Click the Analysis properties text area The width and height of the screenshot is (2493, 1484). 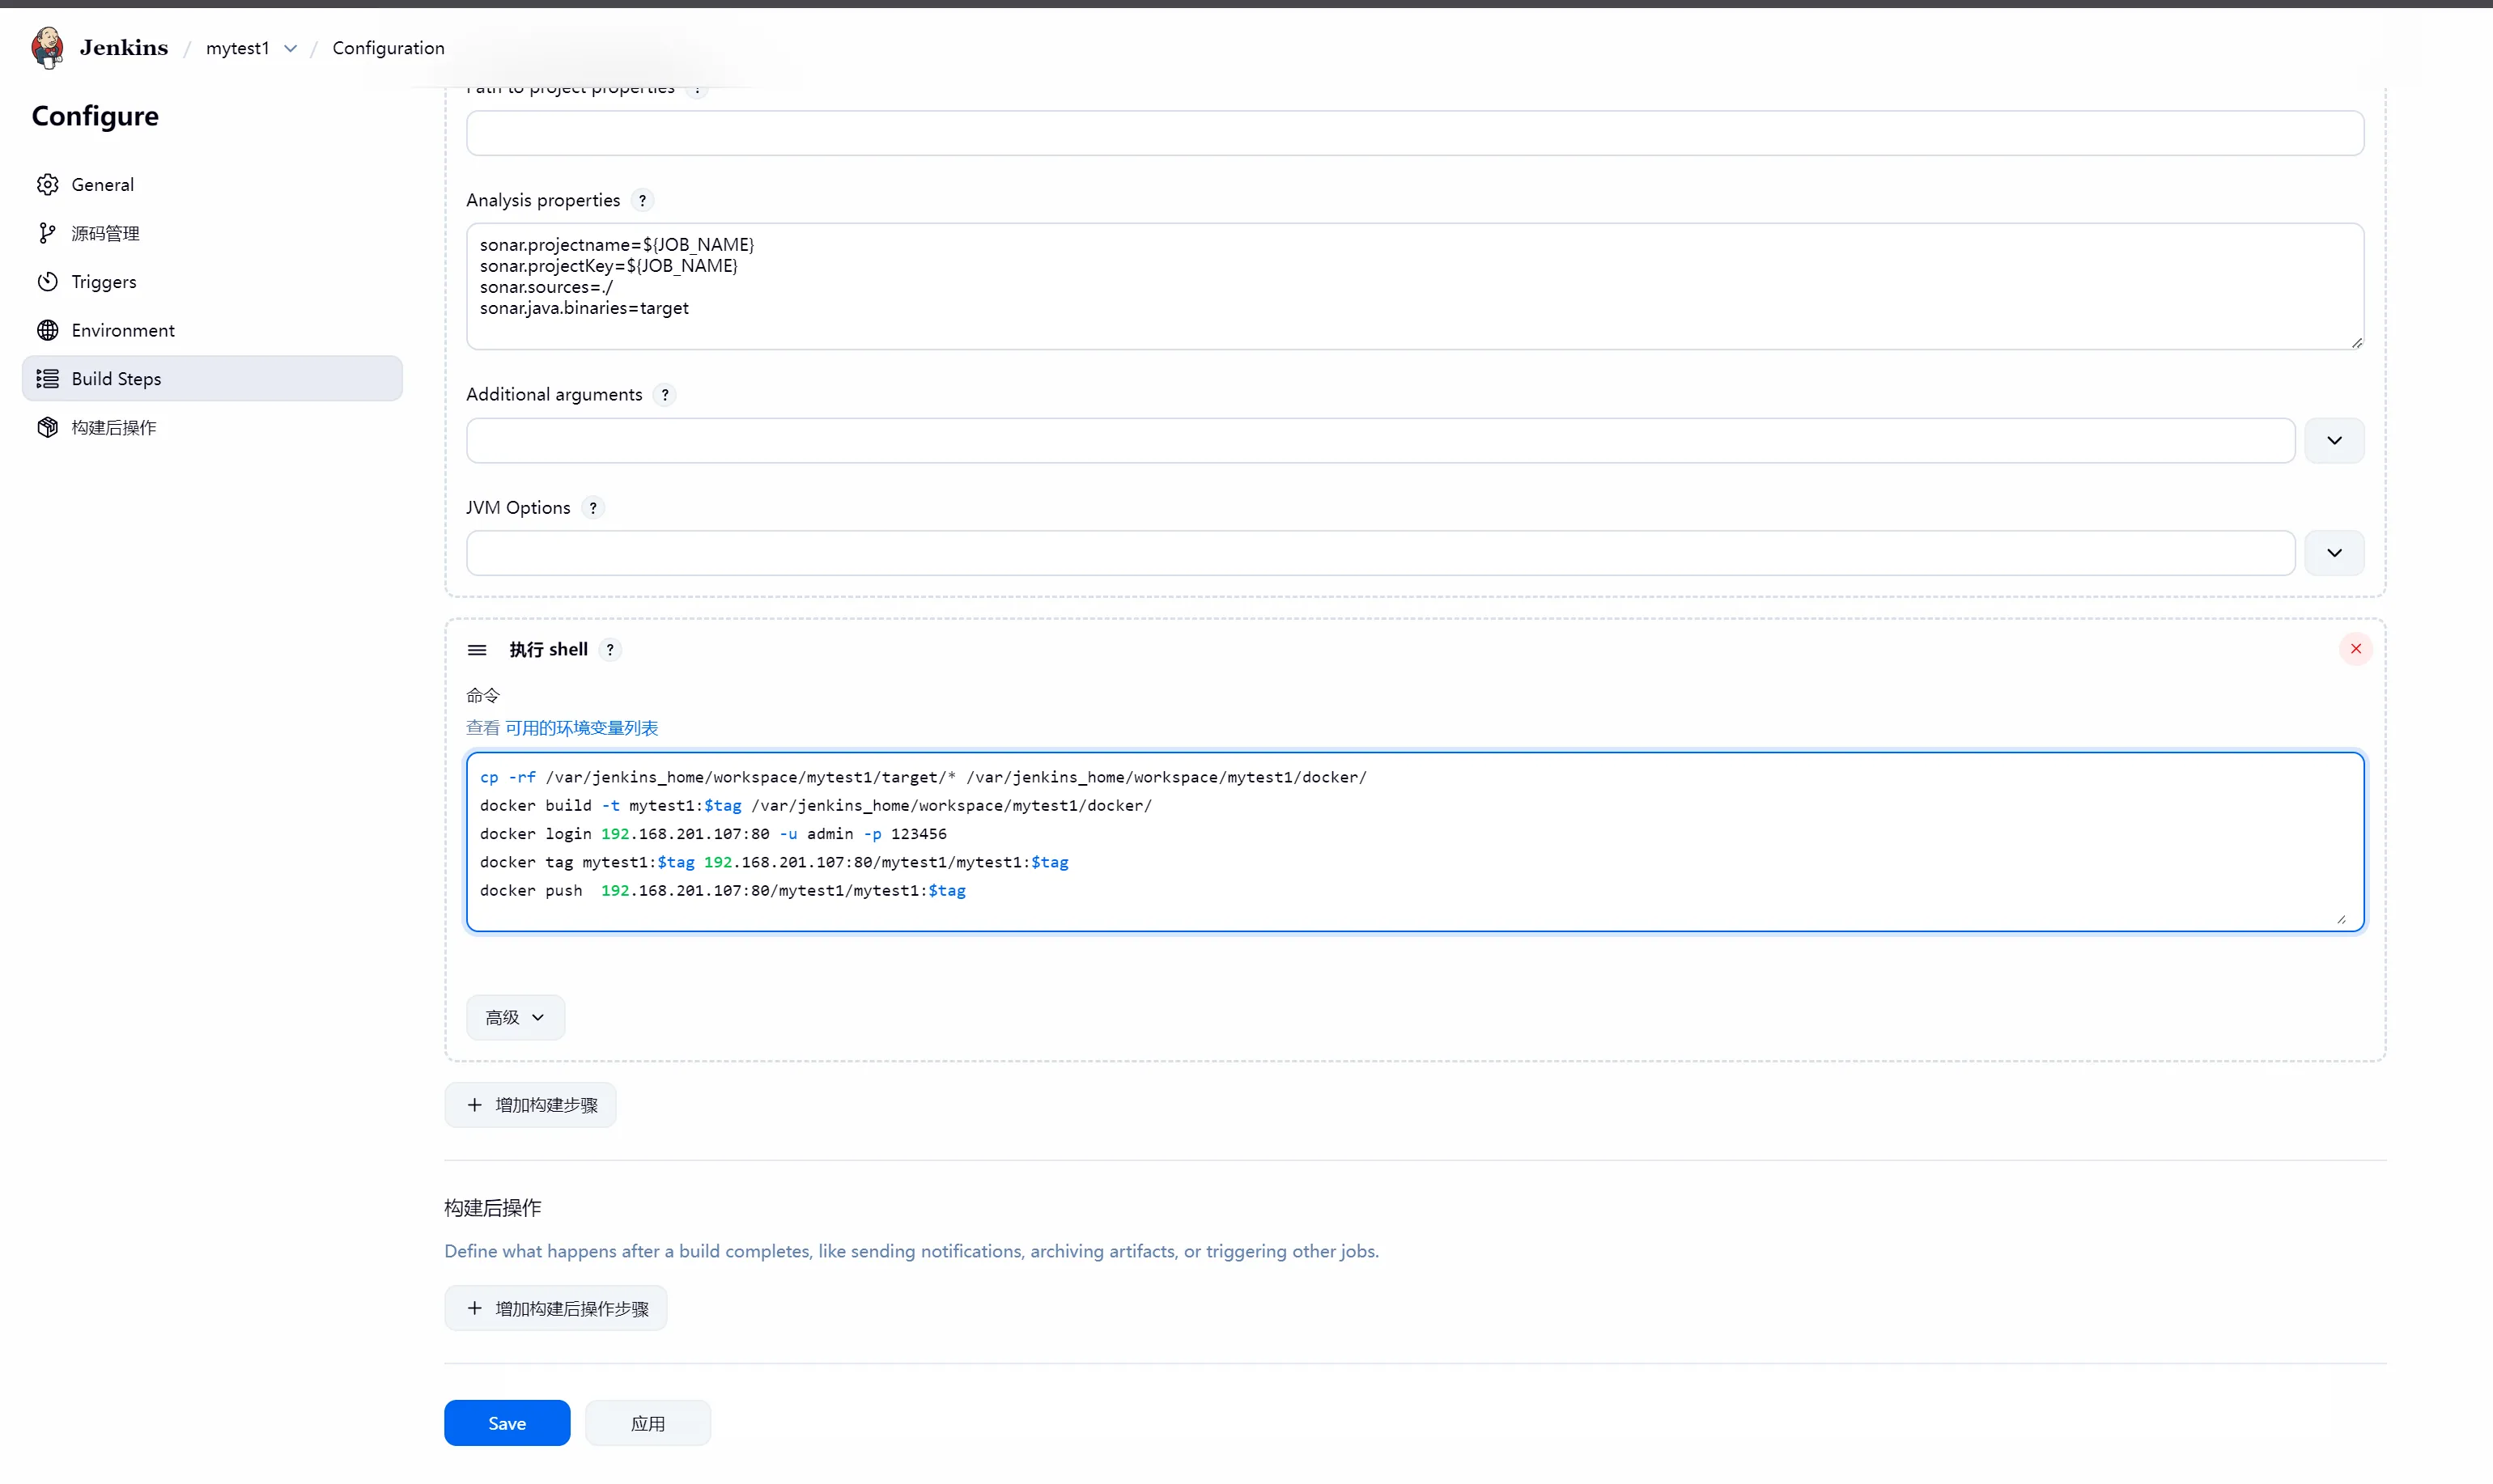coord(1414,287)
